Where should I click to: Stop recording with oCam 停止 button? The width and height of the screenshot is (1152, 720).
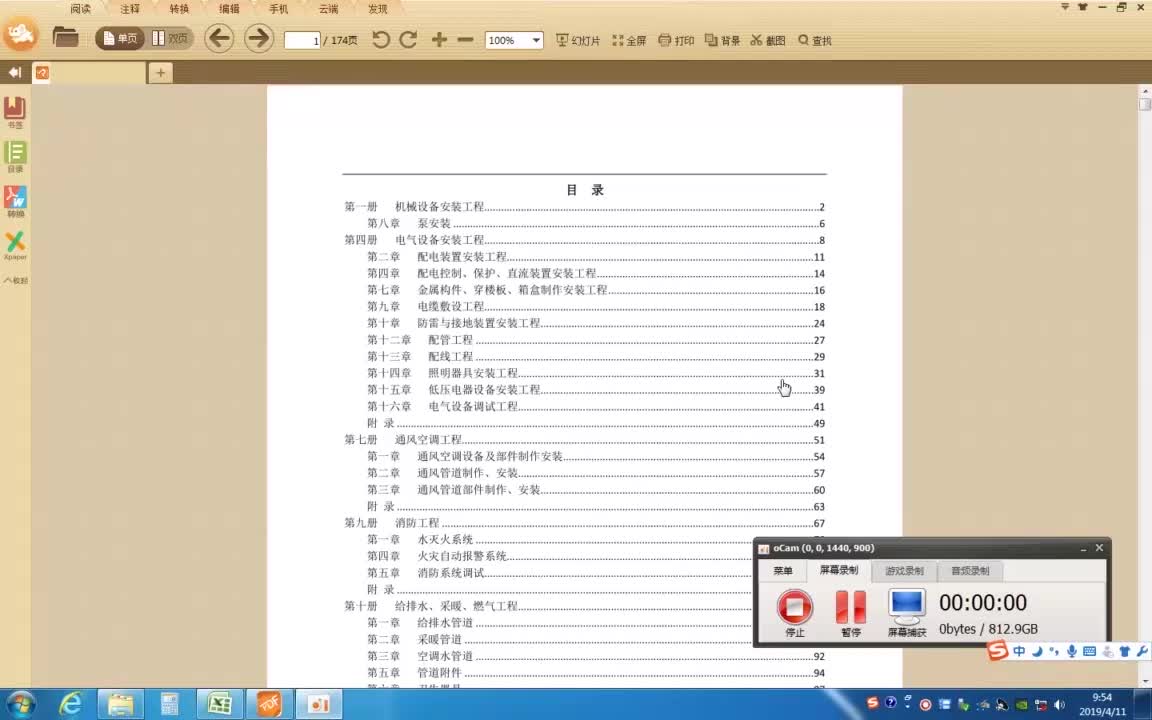795,613
